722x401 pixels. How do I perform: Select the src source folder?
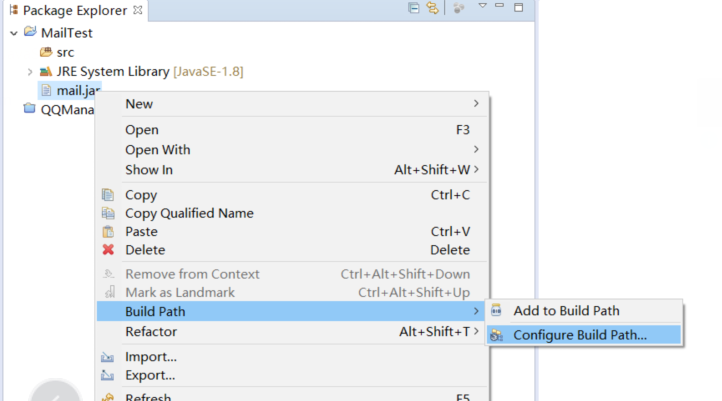point(65,52)
